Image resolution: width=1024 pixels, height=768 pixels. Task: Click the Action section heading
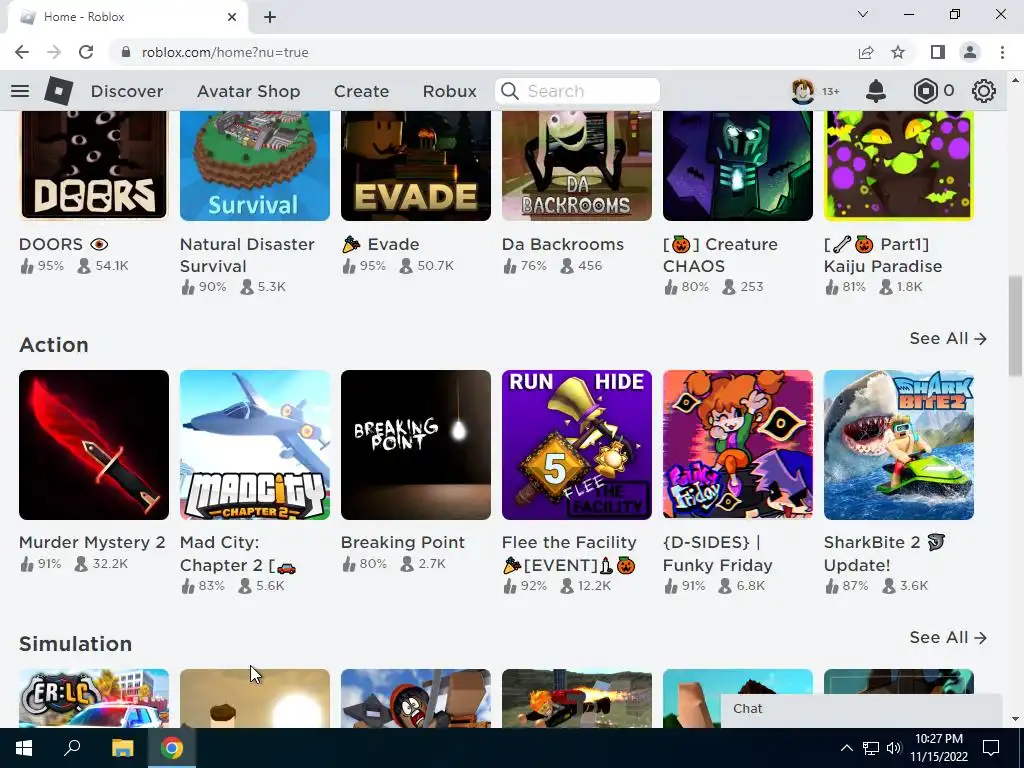pos(54,344)
